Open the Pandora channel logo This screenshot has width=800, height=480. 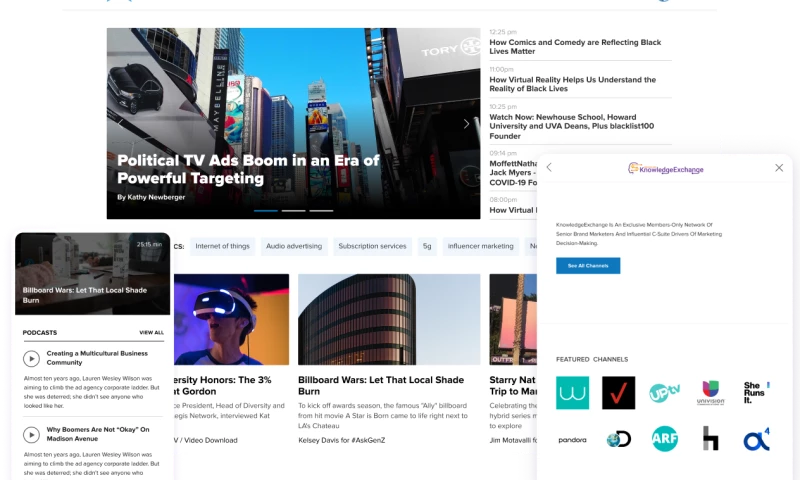click(572, 440)
